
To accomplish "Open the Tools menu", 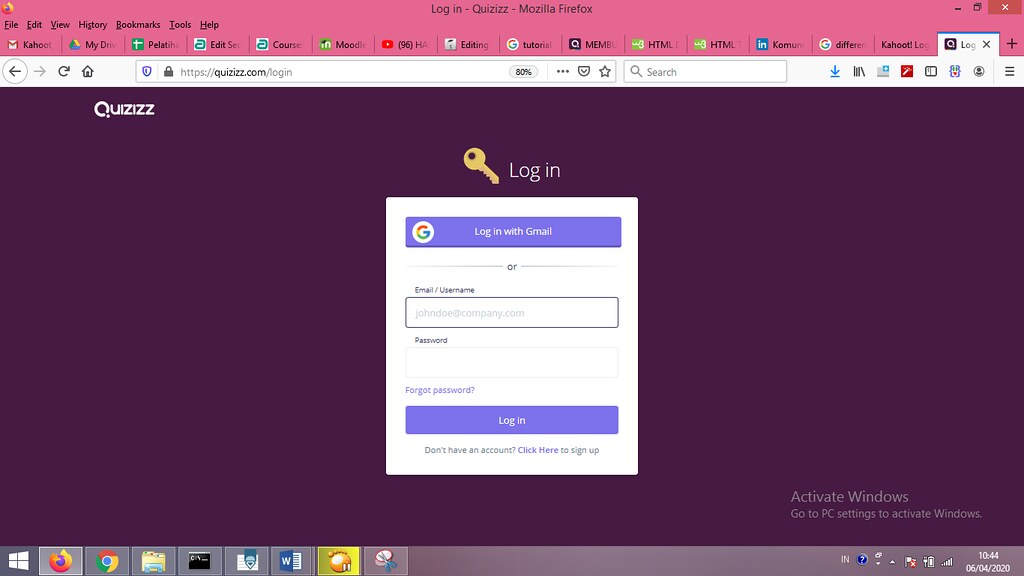I will click(x=180, y=25).
